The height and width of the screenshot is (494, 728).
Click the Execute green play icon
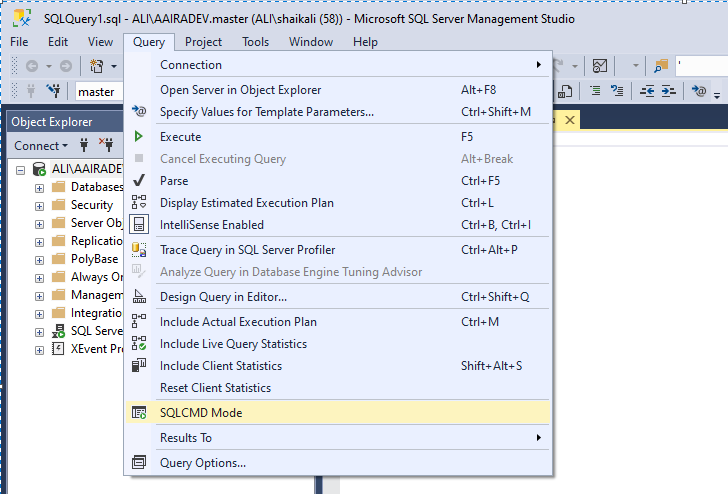(x=138, y=136)
